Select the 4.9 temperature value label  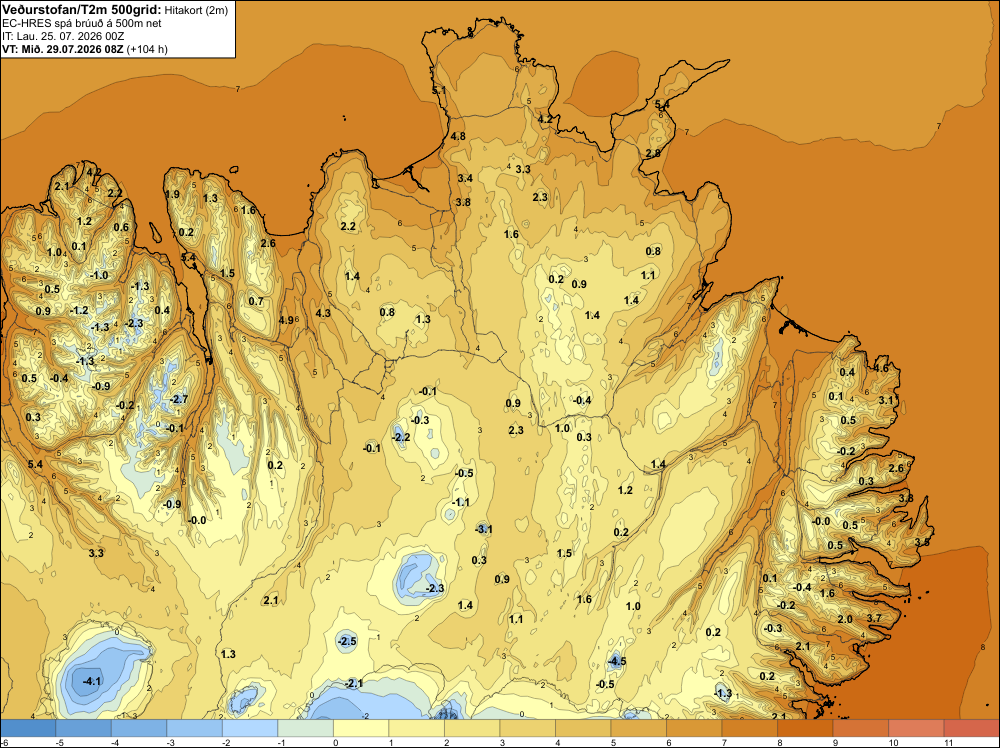(286, 320)
